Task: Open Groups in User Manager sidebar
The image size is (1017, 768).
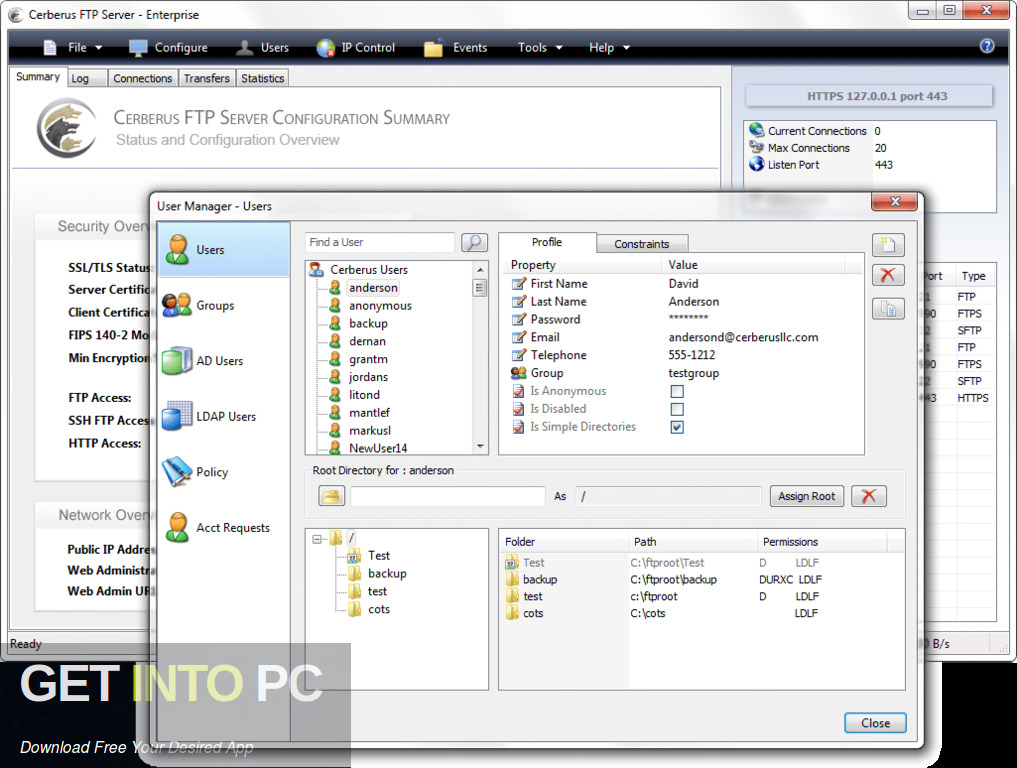Action: (x=224, y=305)
